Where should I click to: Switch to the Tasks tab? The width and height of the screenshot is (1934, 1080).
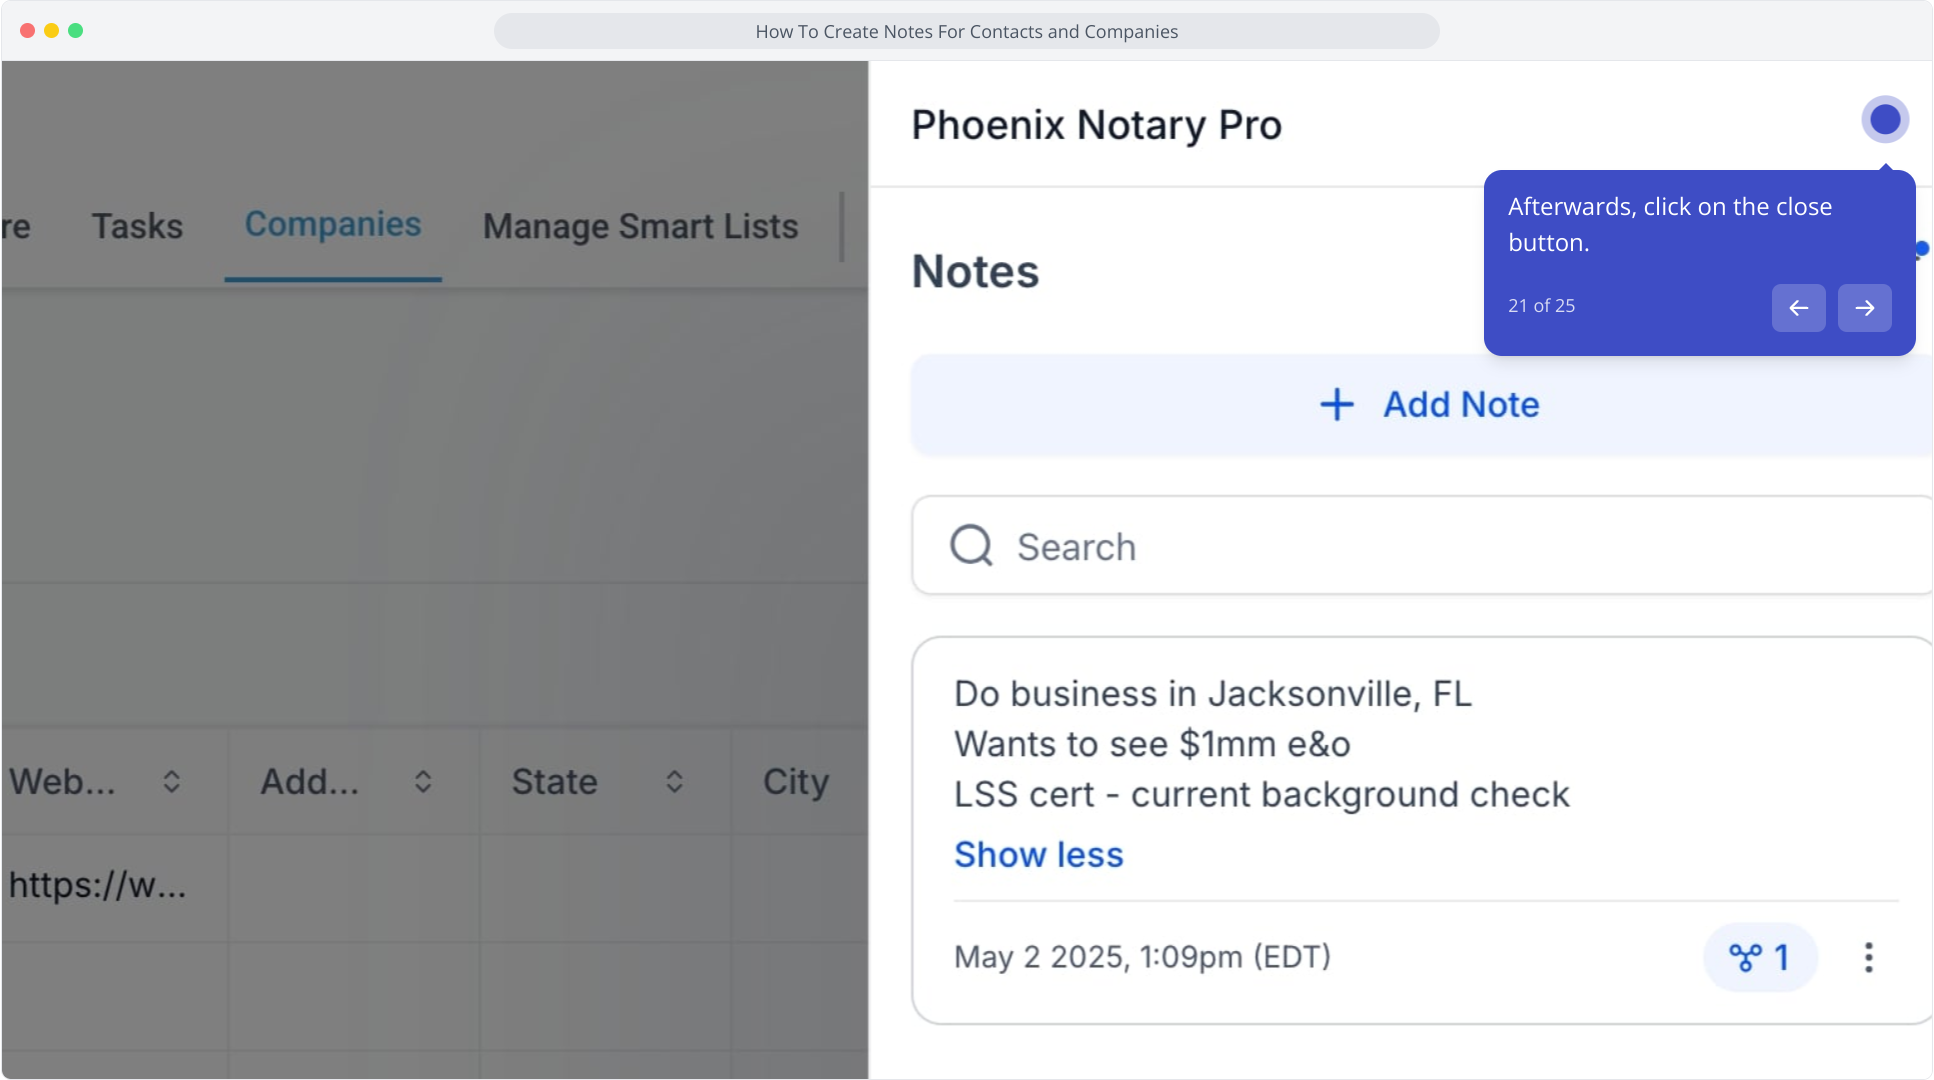point(137,227)
